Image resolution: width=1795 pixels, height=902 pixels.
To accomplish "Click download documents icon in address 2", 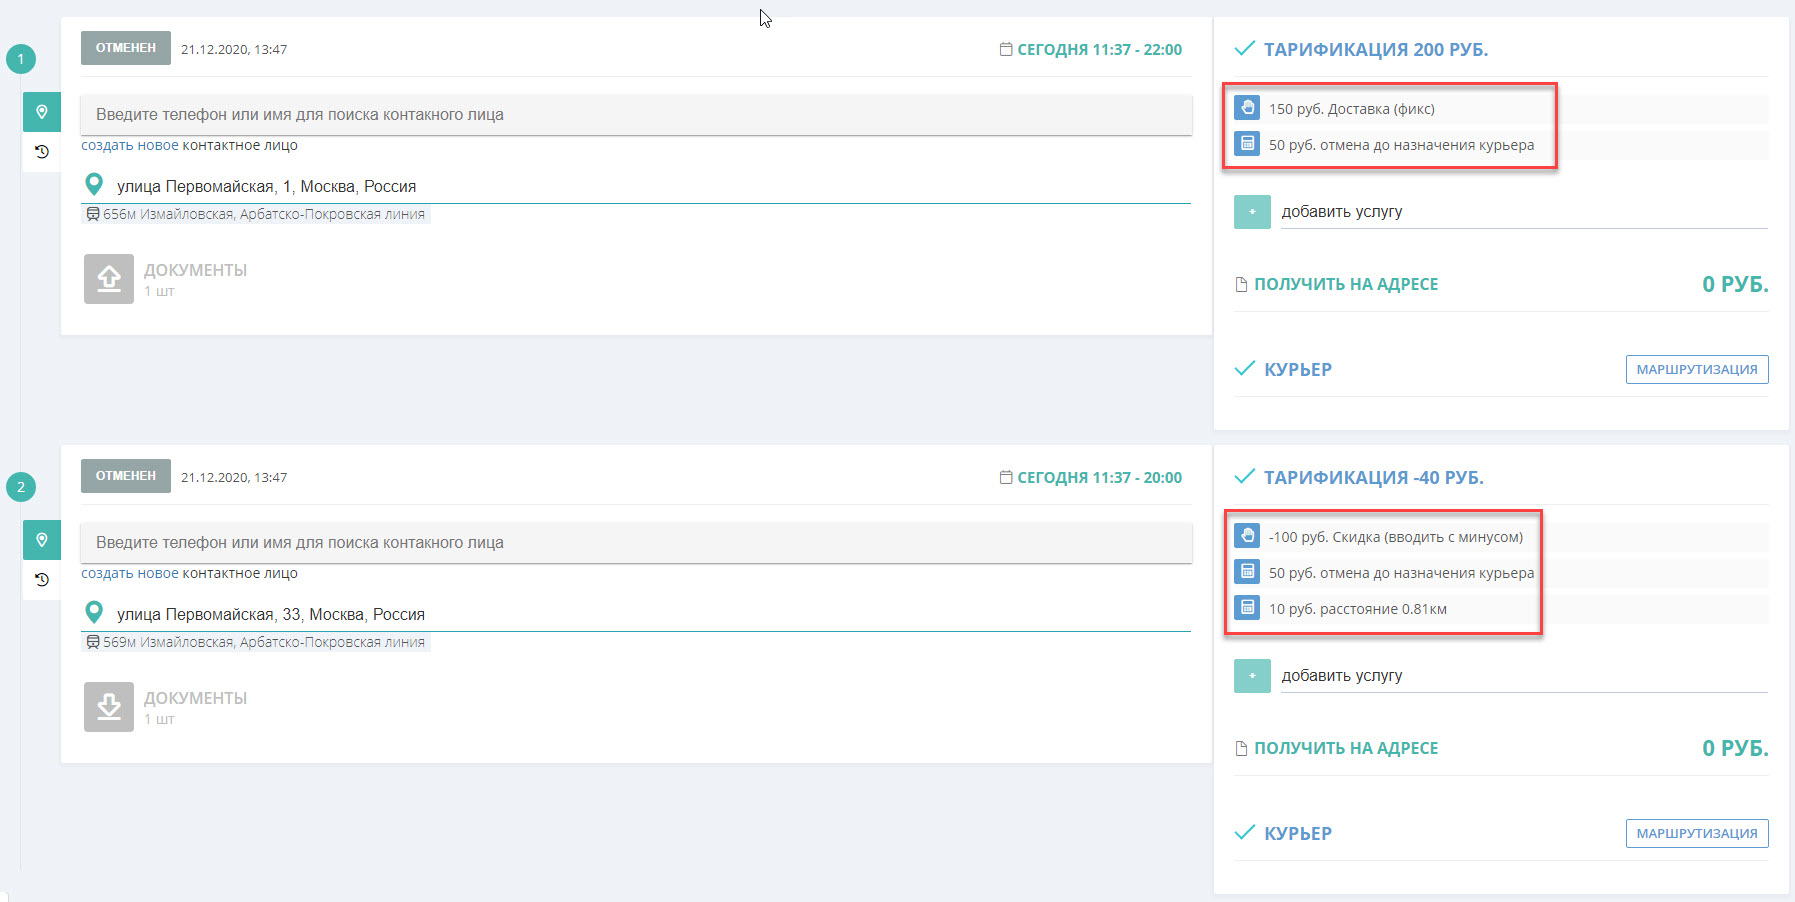I will point(109,707).
